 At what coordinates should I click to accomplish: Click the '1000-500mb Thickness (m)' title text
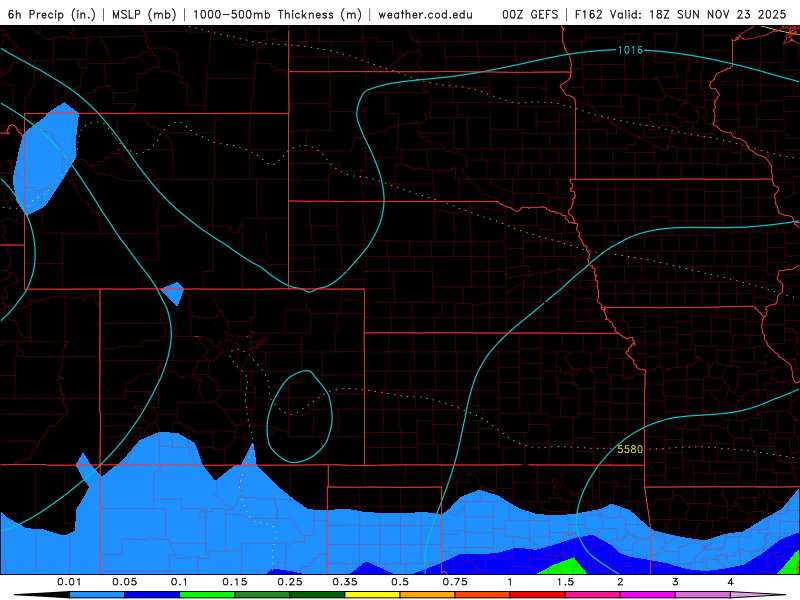pos(277,14)
